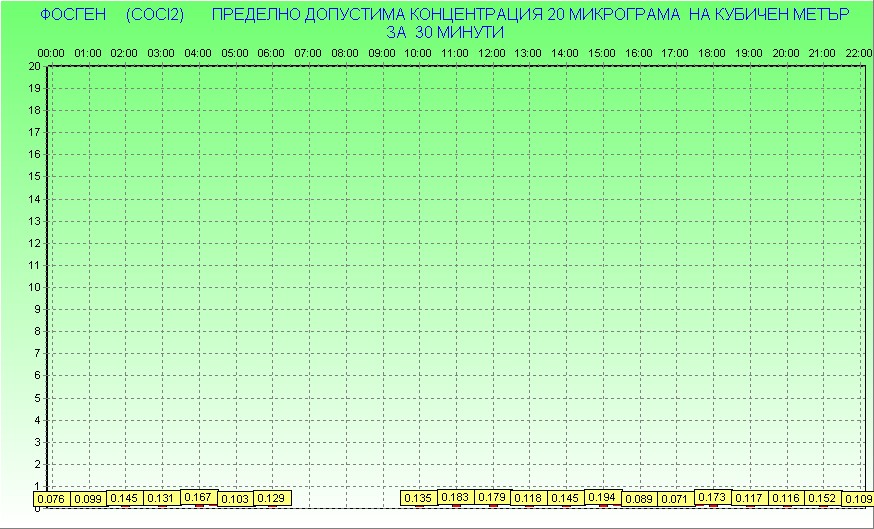This screenshot has height=529, width=874.
Task: Pick the 0.129 value label
Action: pos(271,498)
